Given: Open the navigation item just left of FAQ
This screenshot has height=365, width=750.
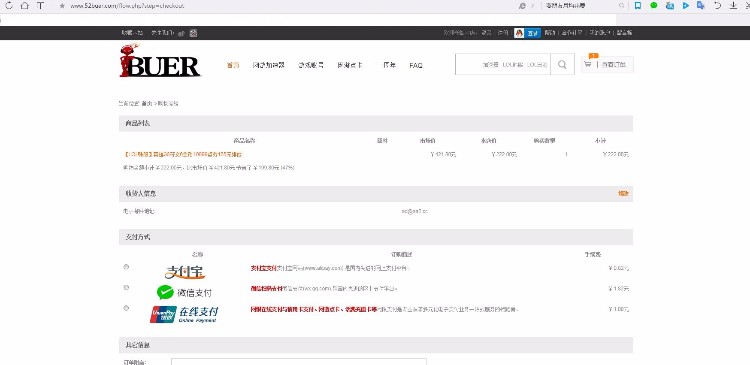Looking at the screenshot, I should (x=389, y=65).
